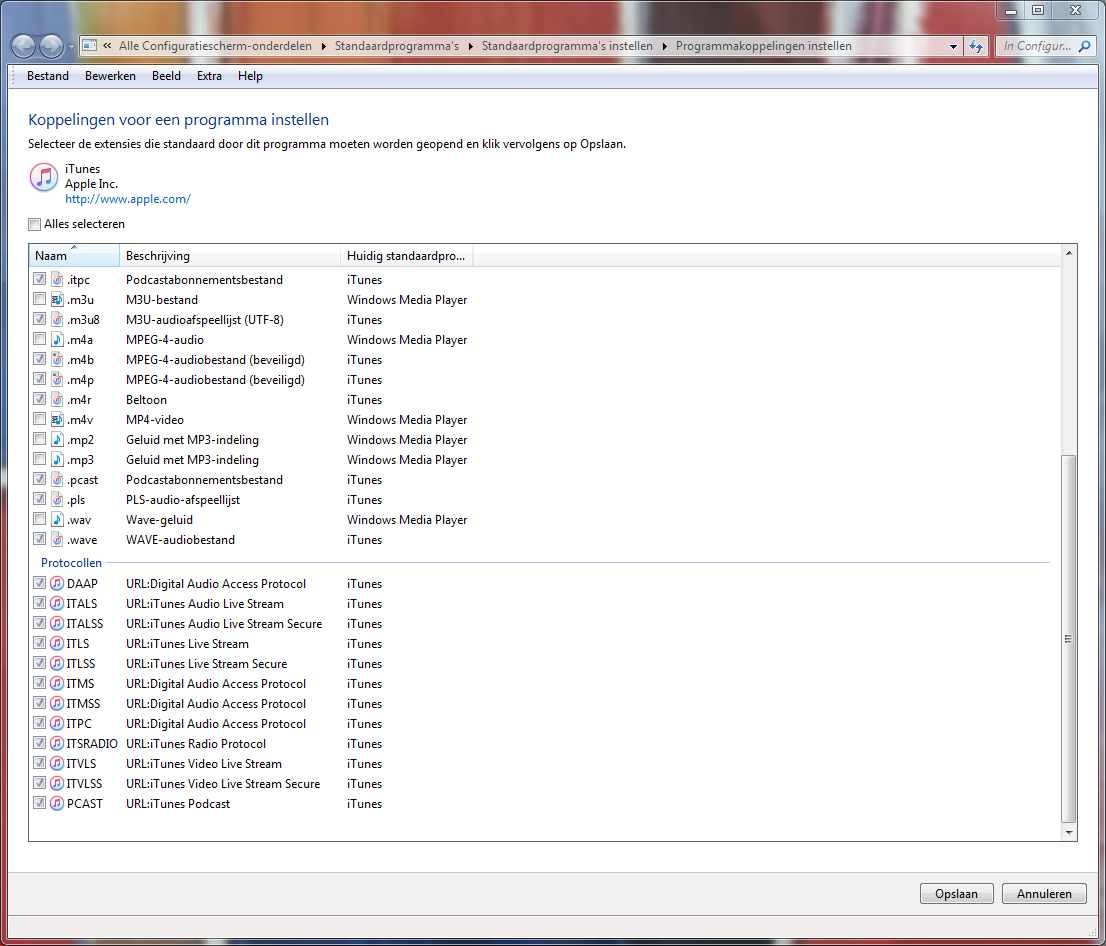Click the PCAST protocol iTunes icon
Screen dimensions: 1106x946
click(57, 804)
